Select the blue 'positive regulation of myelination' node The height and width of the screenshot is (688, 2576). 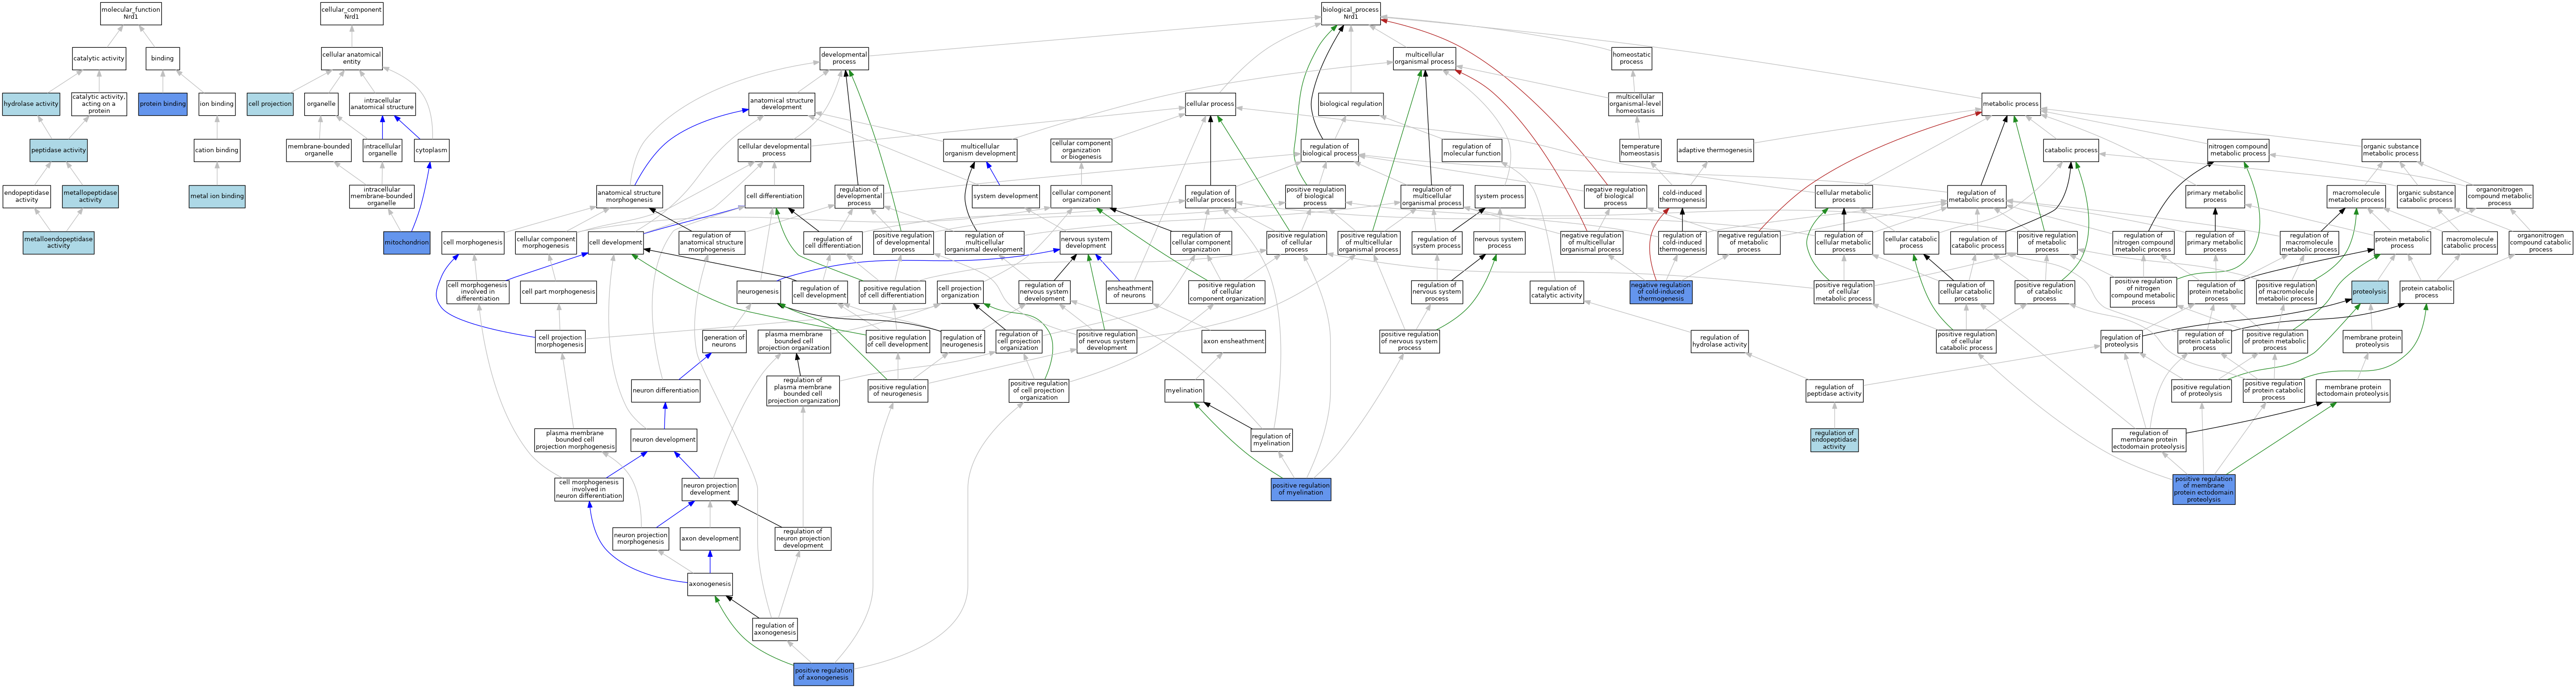pos(1301,489)
